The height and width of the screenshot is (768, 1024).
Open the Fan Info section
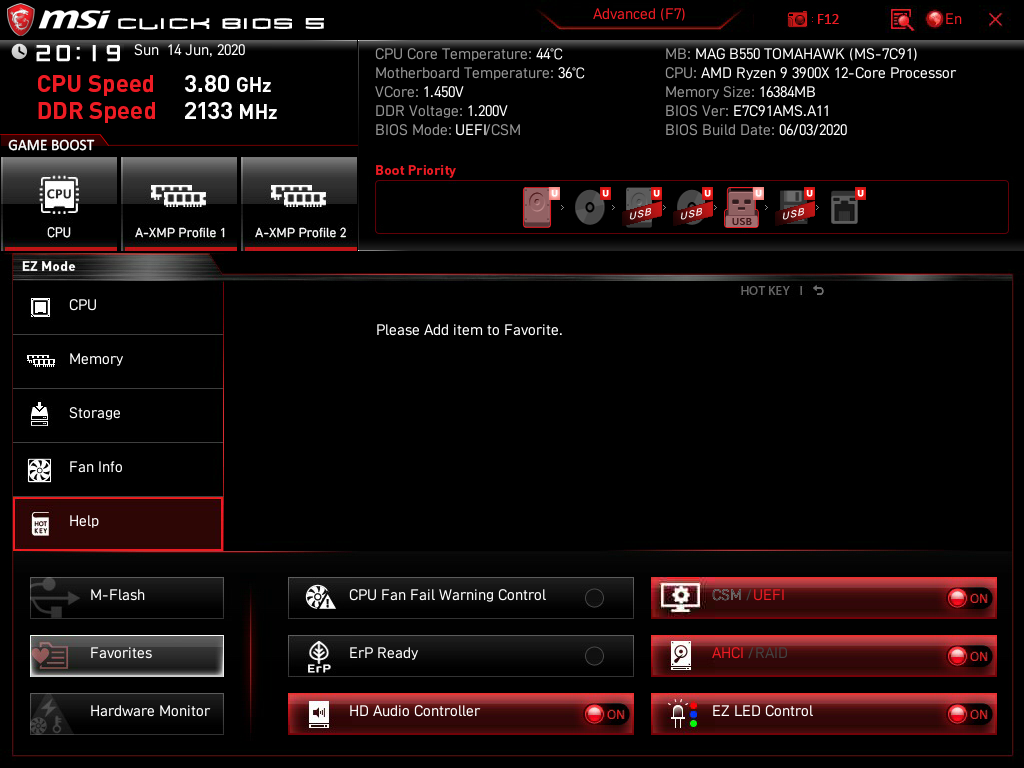pyautogui.click(x=118, y=468)
